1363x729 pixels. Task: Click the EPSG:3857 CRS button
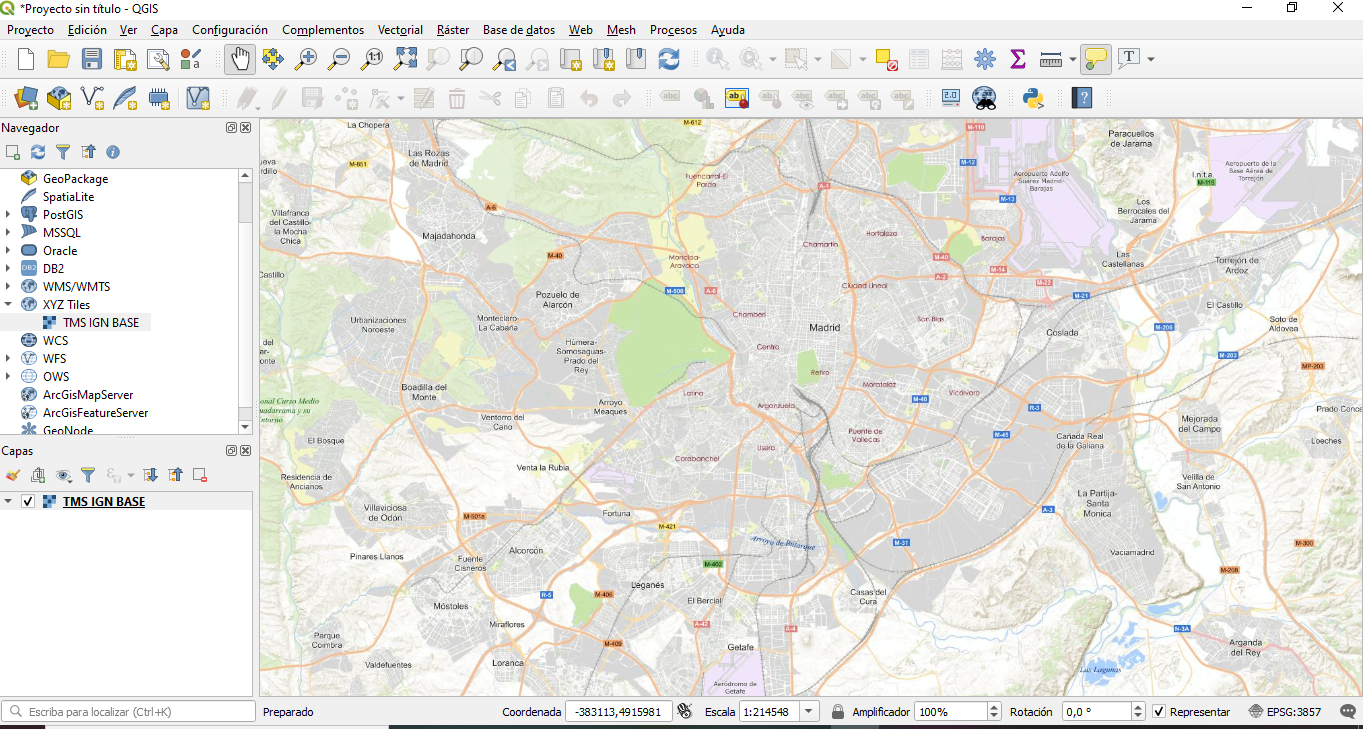(1285, 712)
